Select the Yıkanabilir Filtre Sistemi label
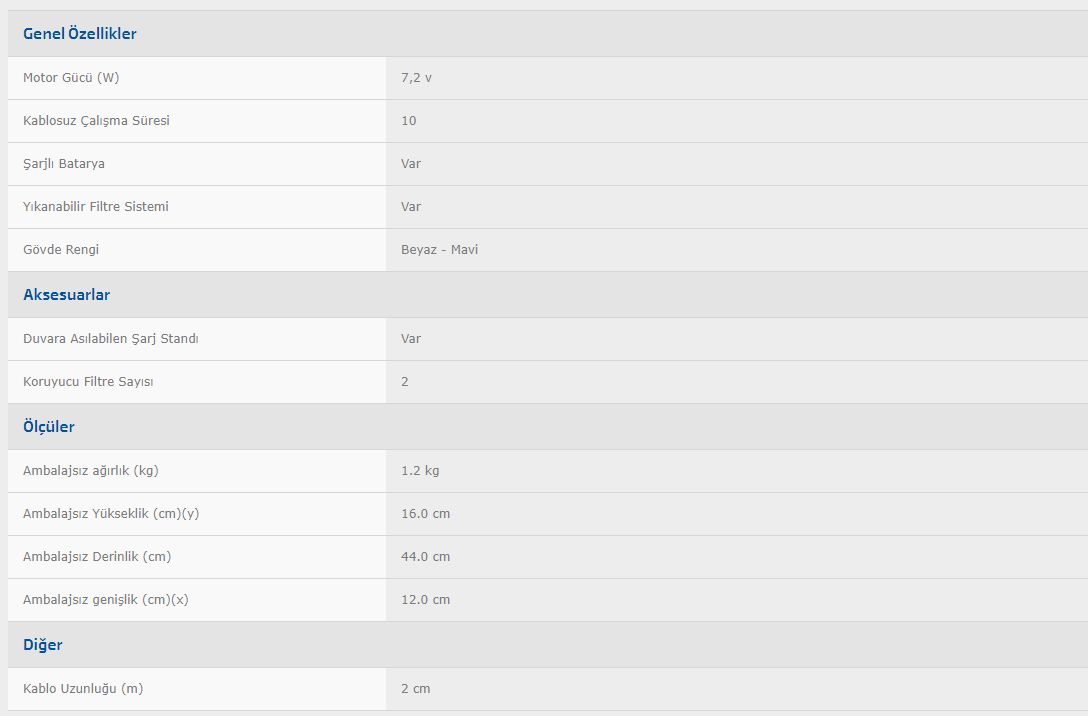Screen dimensions: 1088x716 [96, 207]
